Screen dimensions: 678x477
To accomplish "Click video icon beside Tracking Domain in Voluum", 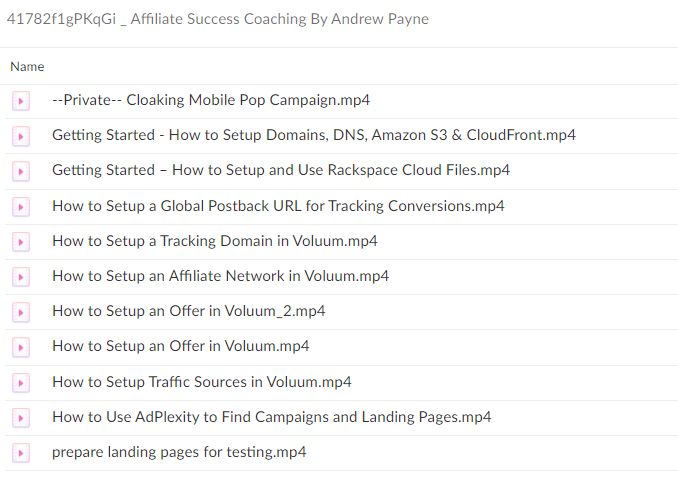I will click(20, 241).
